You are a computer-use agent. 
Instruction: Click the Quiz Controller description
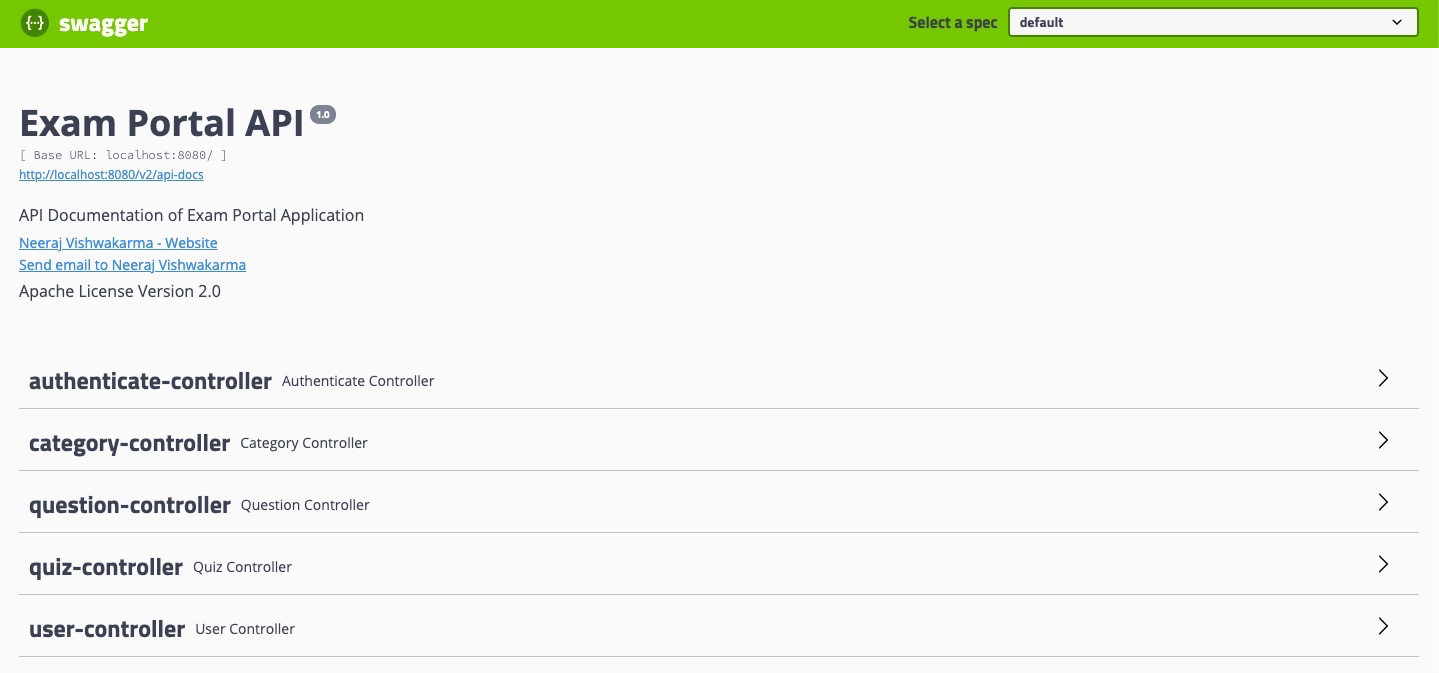point(242,567)
